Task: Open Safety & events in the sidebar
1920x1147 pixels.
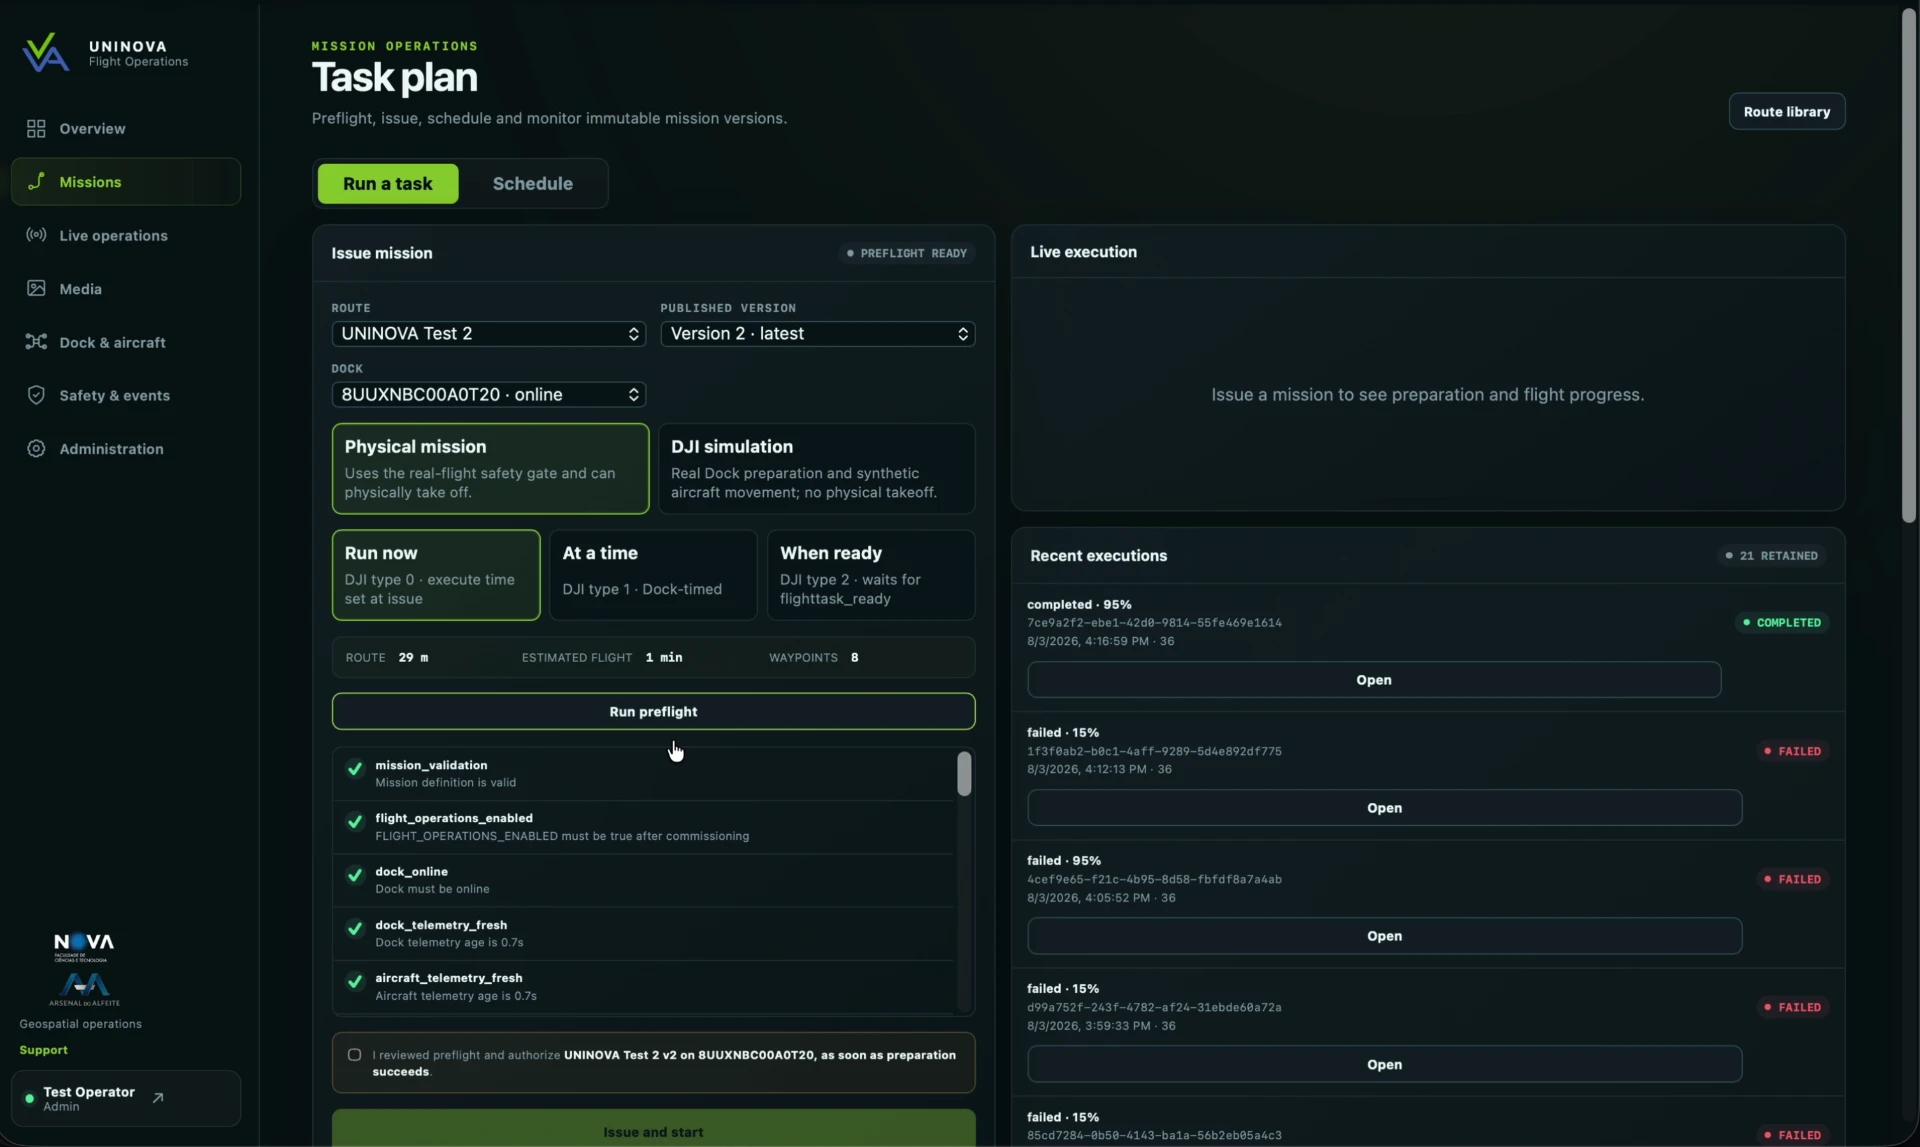Action: pos(126,395)
